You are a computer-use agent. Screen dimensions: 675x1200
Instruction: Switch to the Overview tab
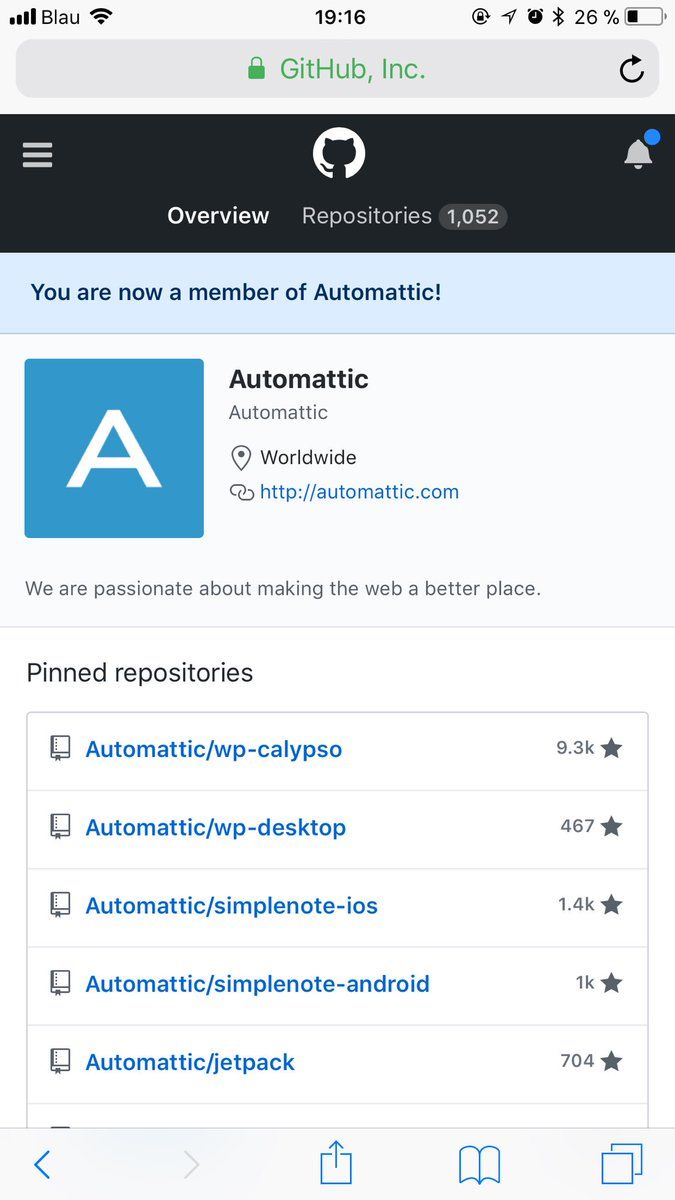(218, 216)
